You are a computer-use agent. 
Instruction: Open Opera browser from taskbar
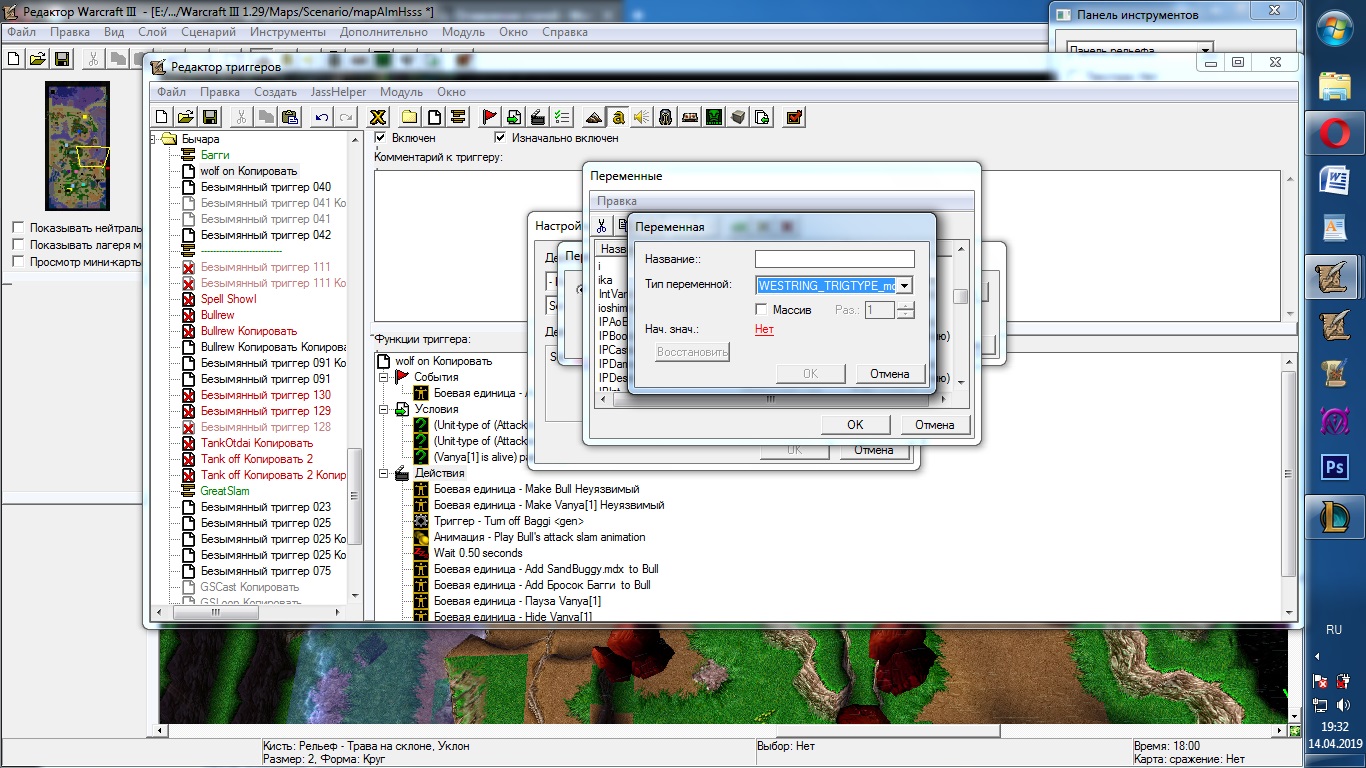[x=1336, y=134]
